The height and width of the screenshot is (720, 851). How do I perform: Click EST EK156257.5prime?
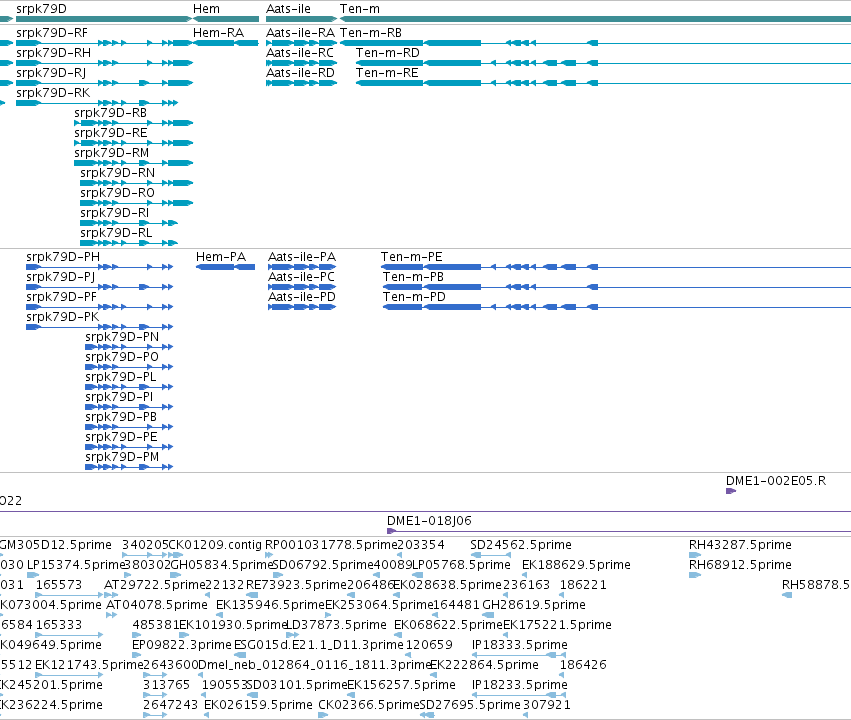(x=401, y=685)
